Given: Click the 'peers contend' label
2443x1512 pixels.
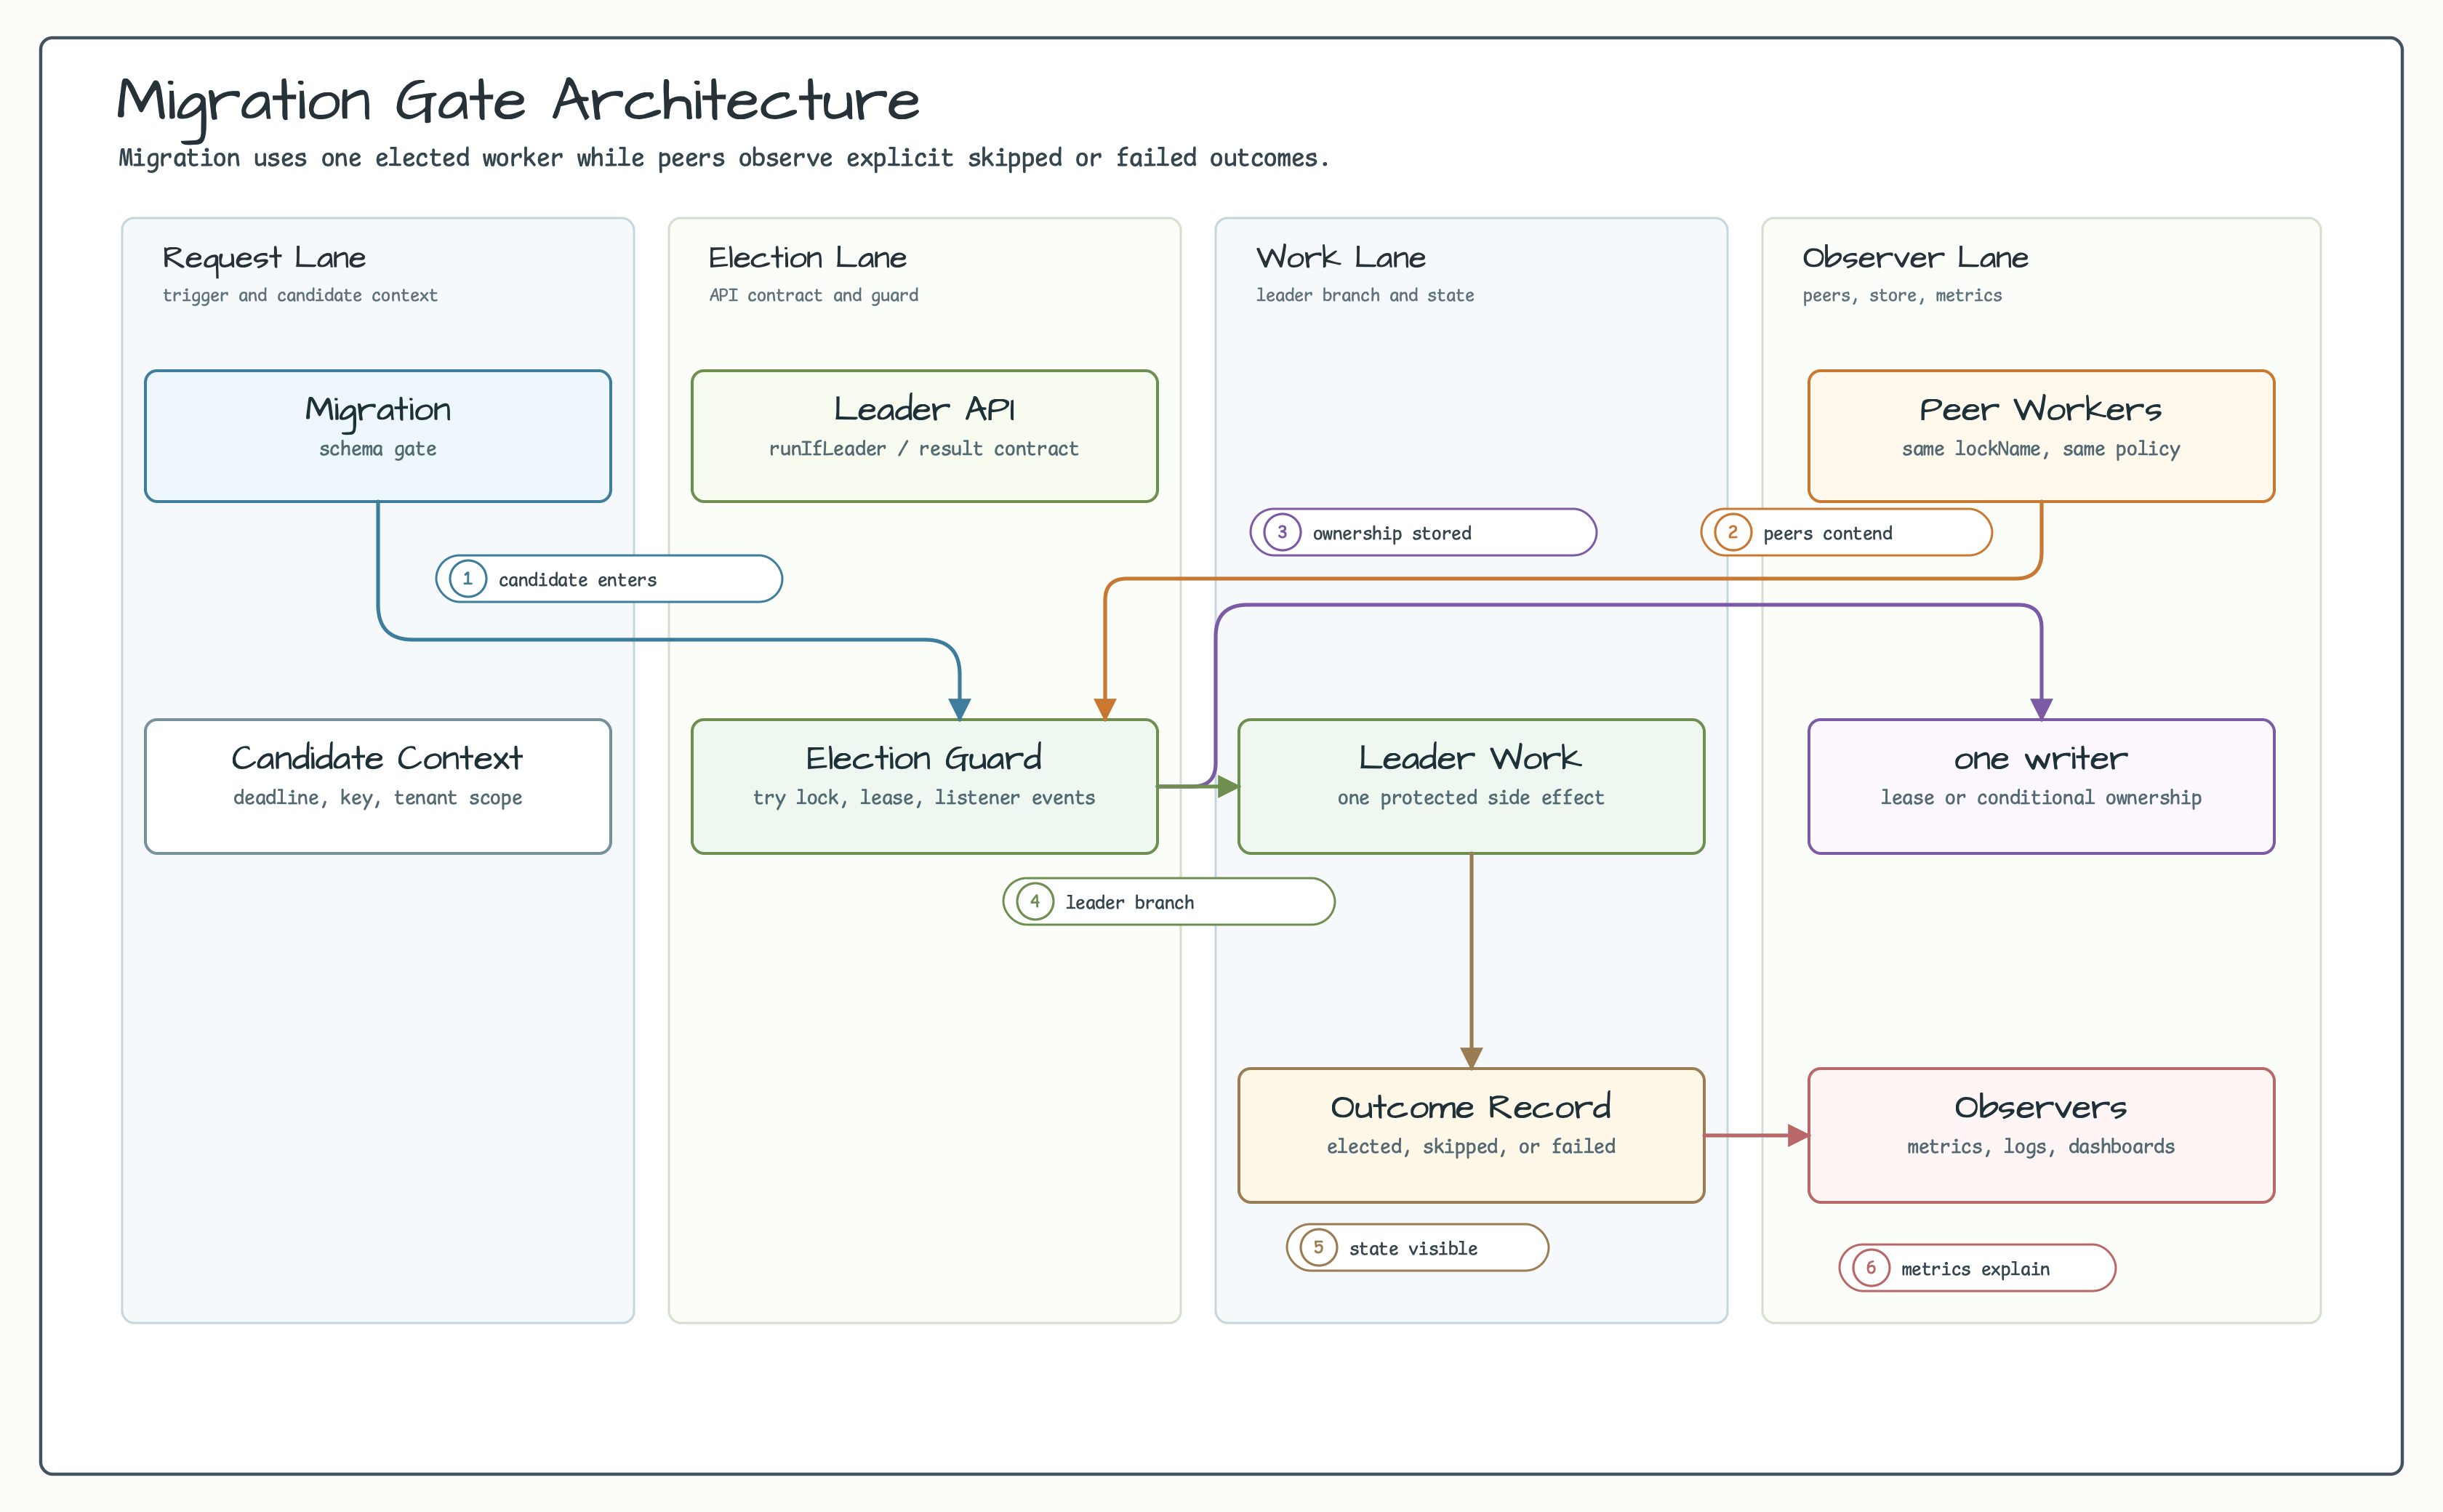Looking at the screenshot, I should pyautogui.click(x=1827, y=533).
